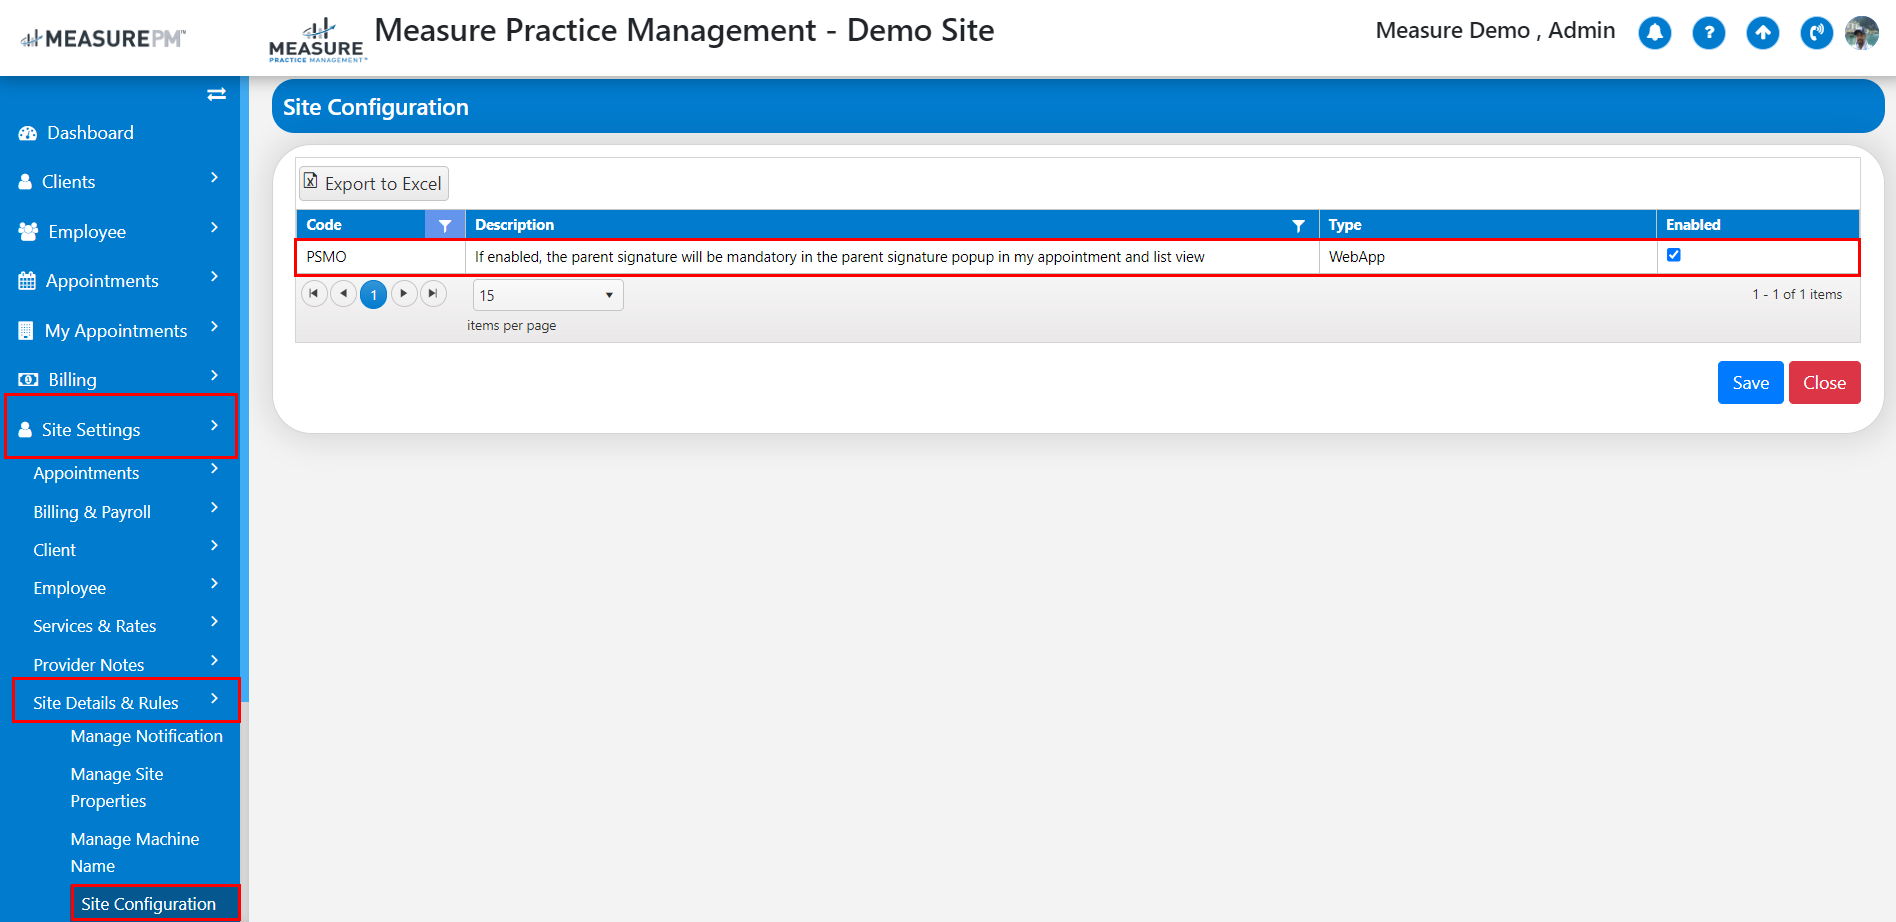Open Manage Machine Name in sidebar
The width and height of the screenshot is (1896, 922).
(135, 852)
